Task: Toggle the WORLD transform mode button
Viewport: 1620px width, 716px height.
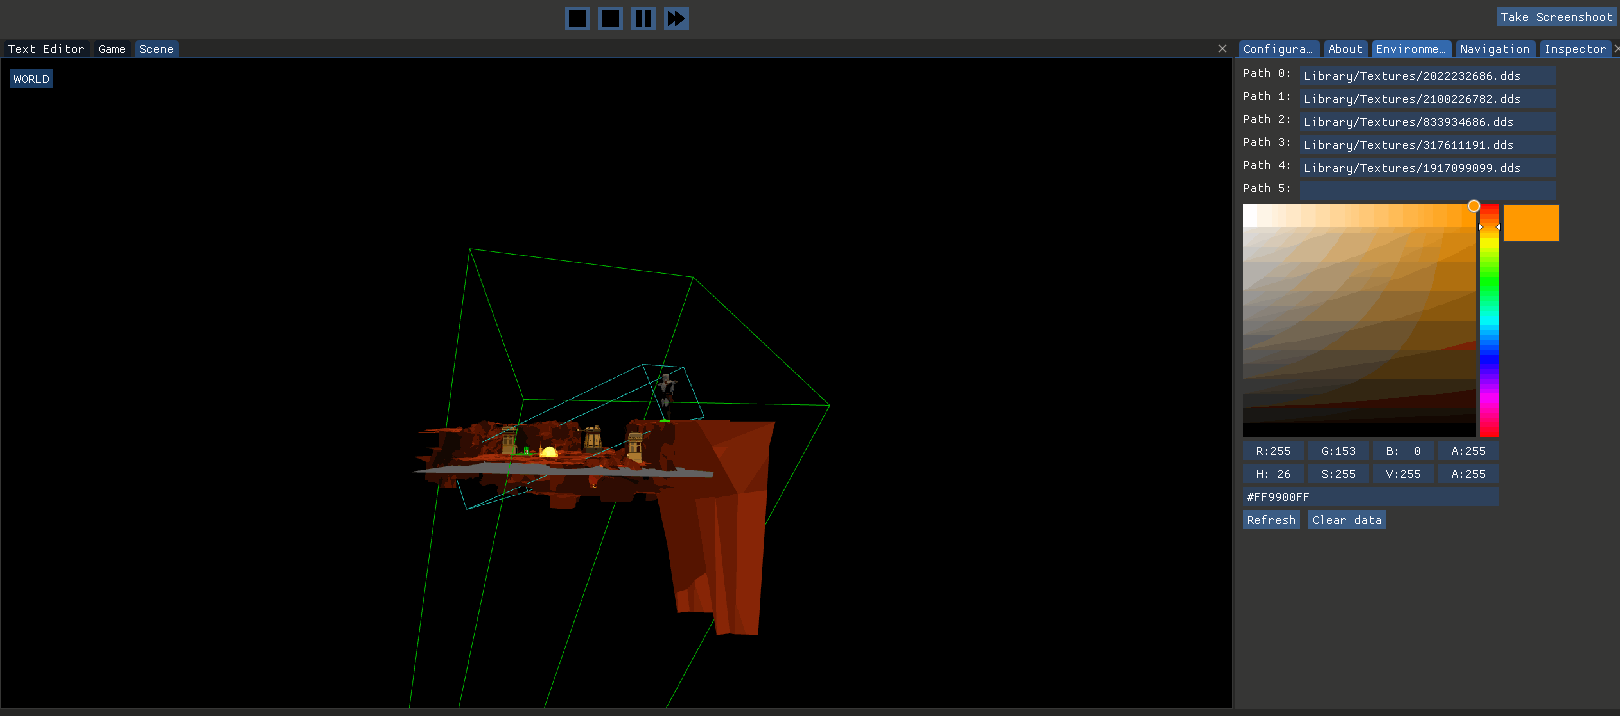Action: [x=31, y=79]
